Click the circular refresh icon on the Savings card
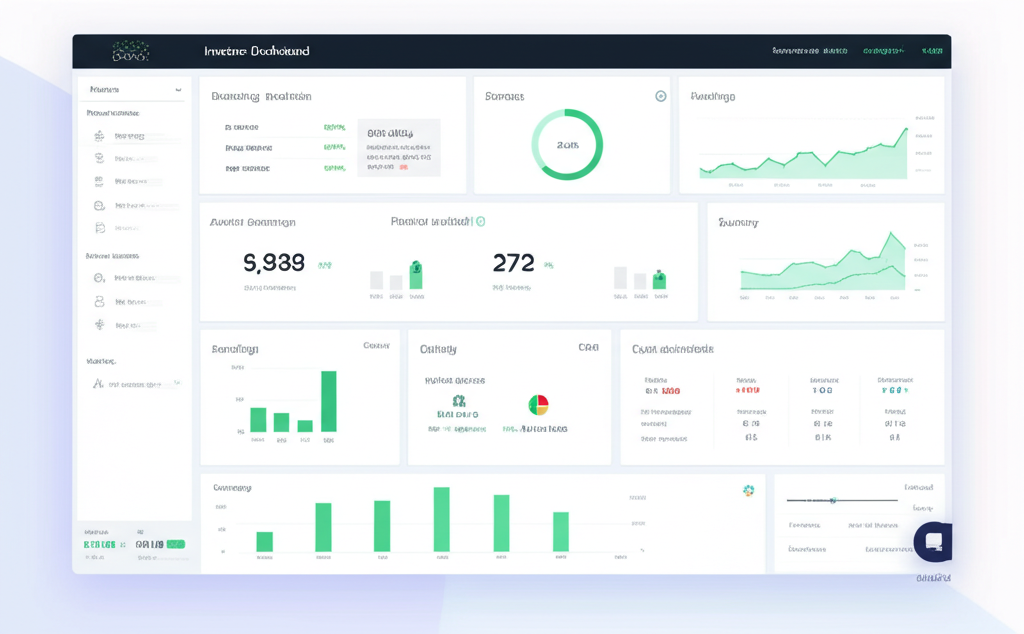1024x634 pixels. pyautogui.click(x=659, y=96)
